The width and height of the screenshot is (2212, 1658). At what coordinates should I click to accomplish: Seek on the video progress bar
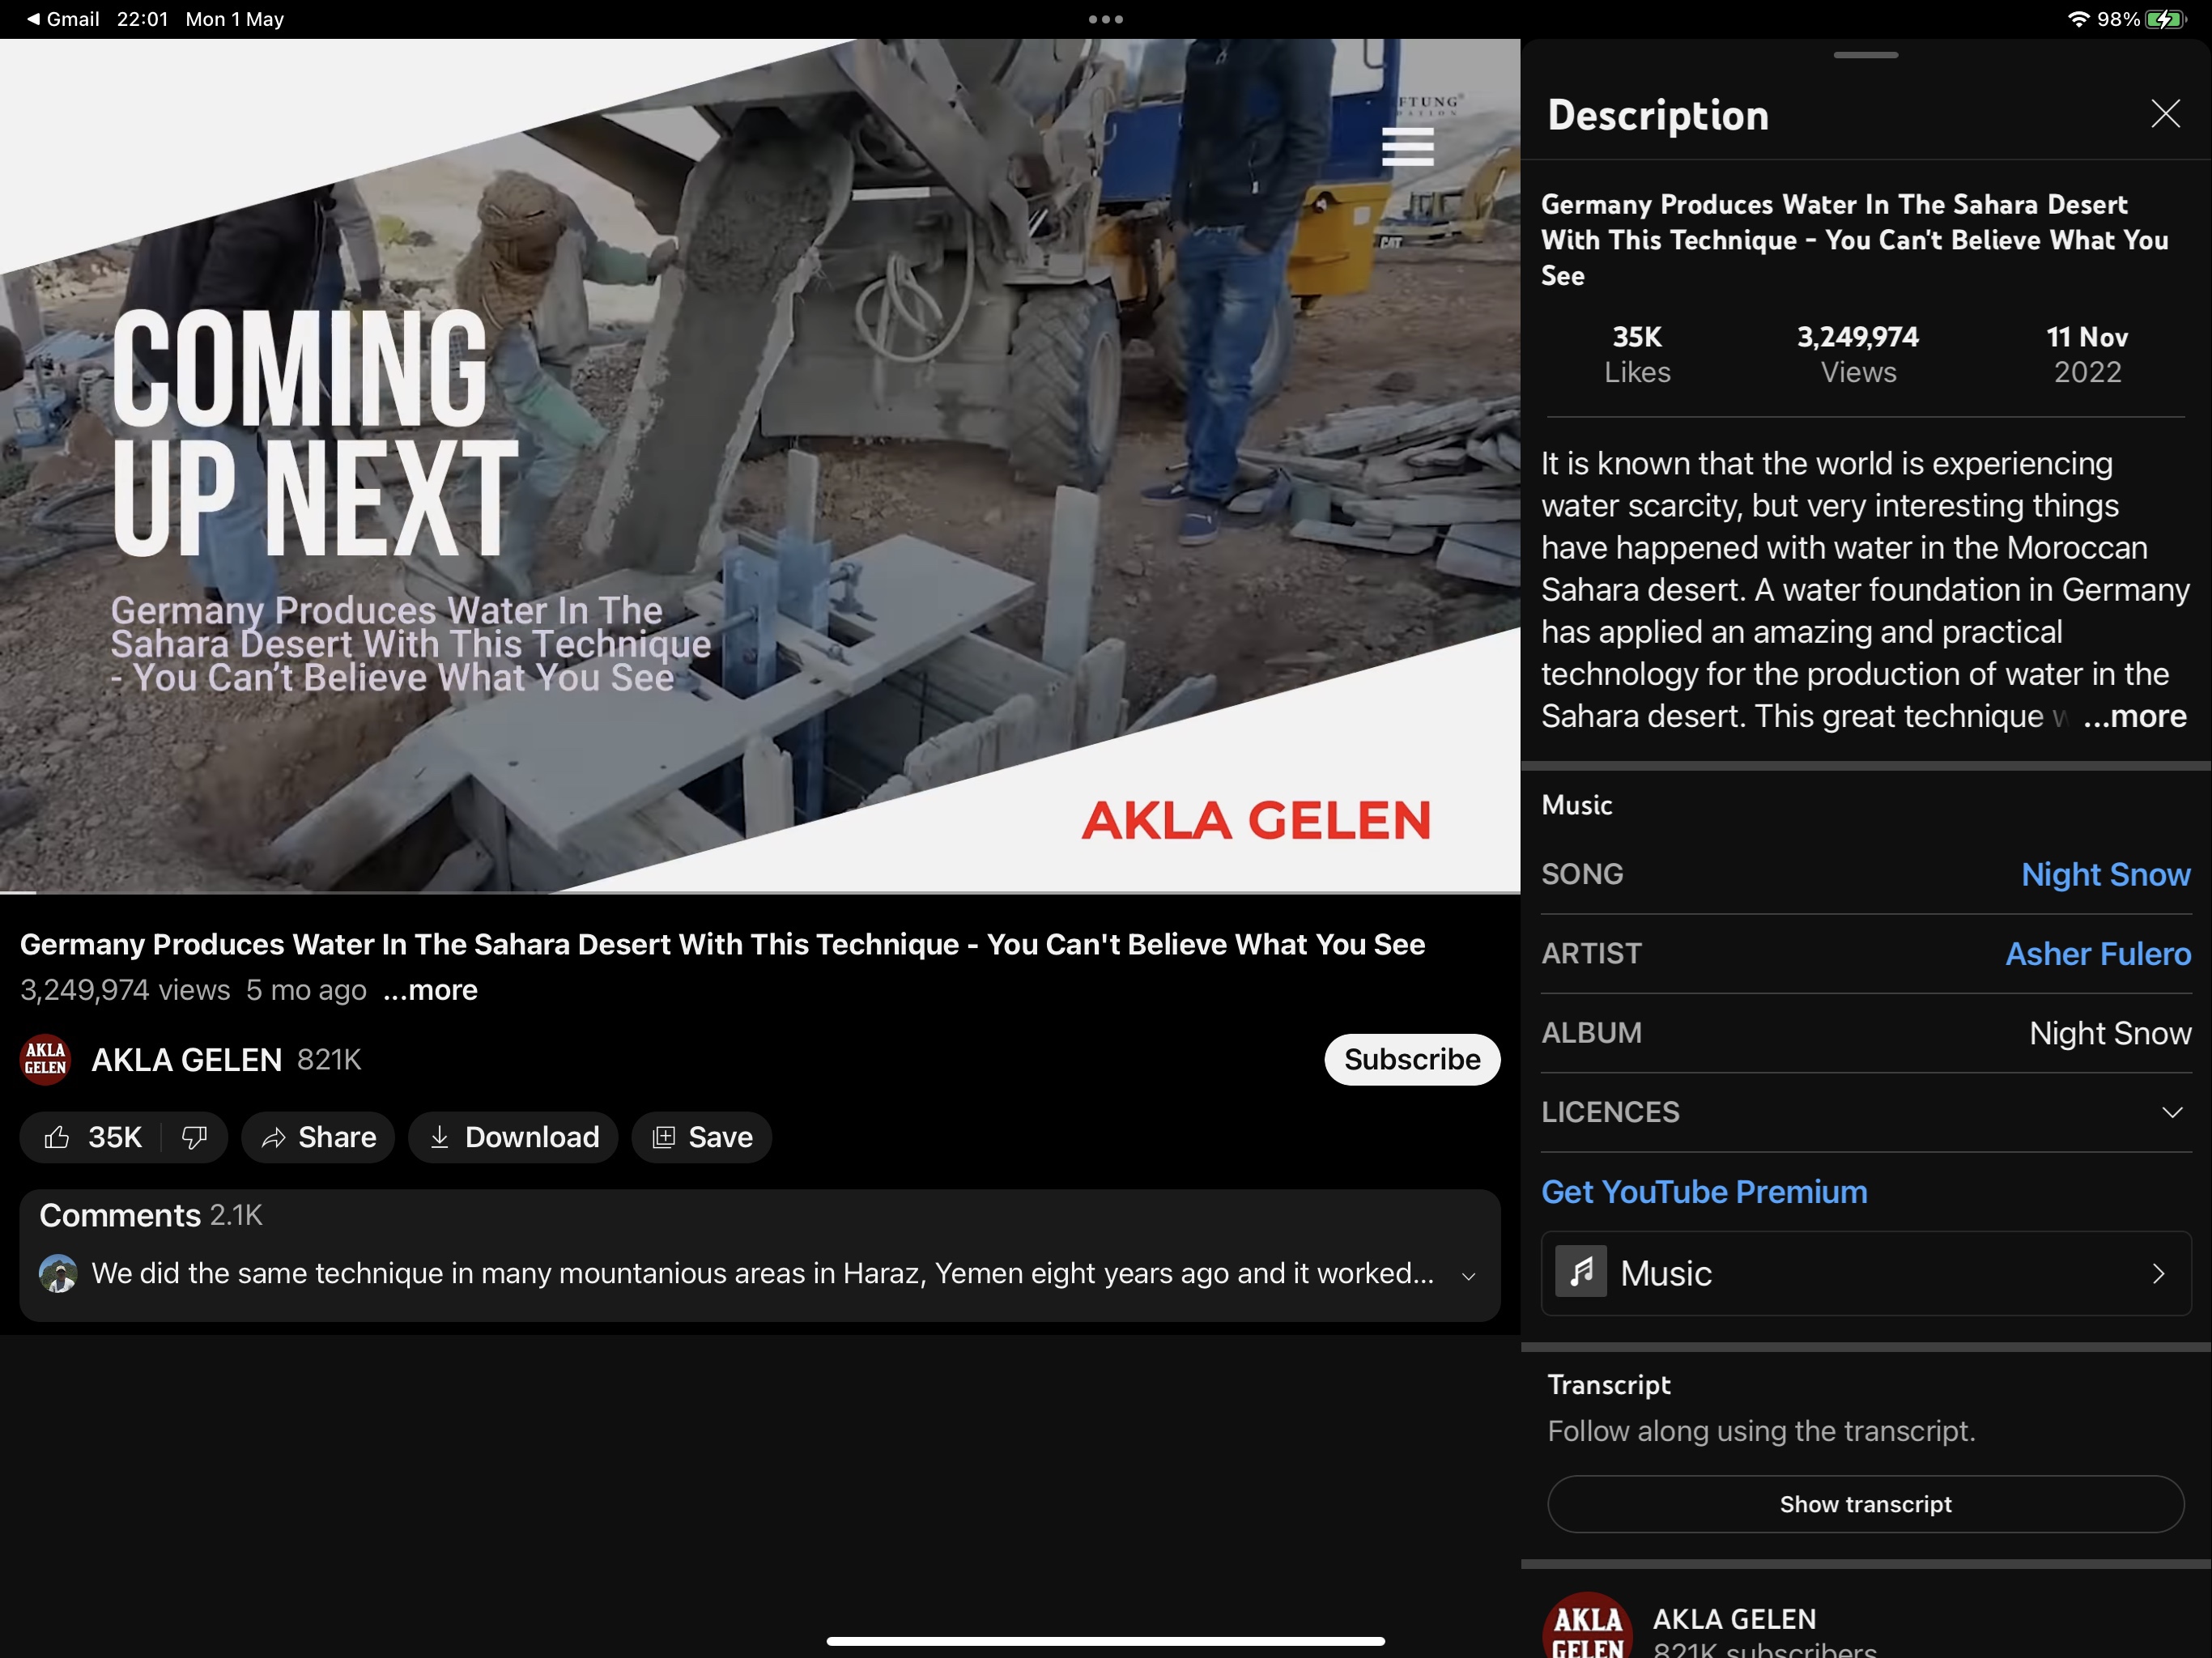click(760, 892)
